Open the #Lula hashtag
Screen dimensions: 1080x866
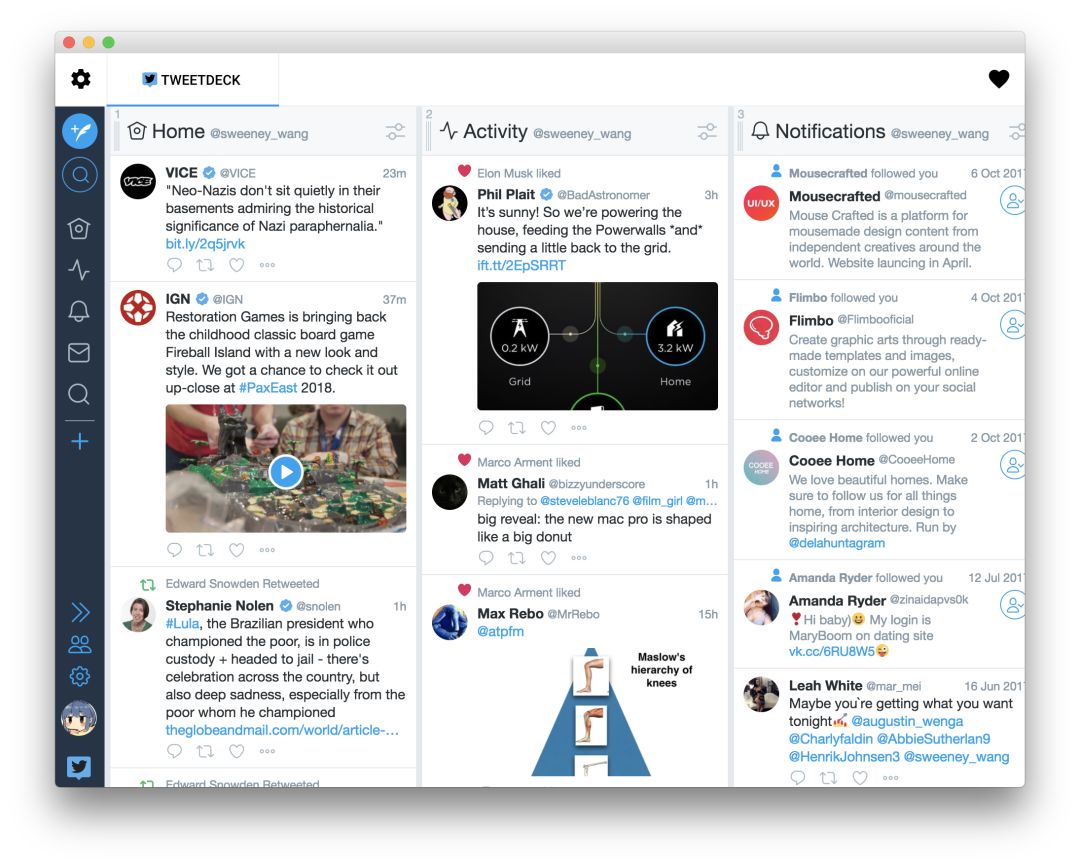coord(182,623)
